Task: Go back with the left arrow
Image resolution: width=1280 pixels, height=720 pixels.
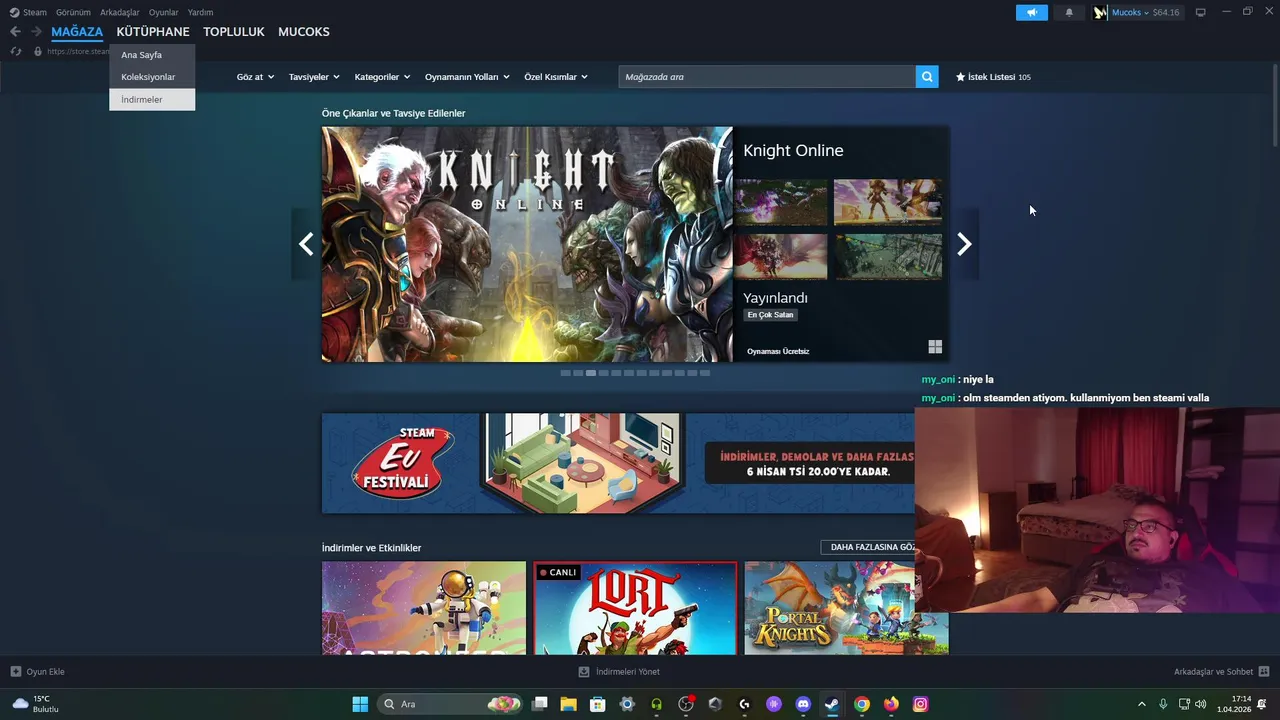Action: tap(15, 32)
